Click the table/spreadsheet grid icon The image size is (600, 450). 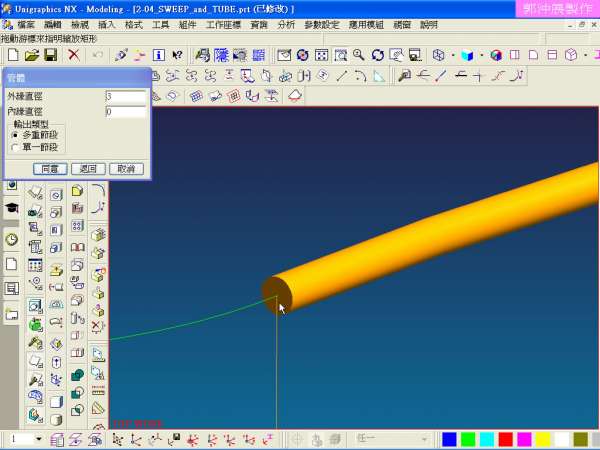click(x=35, y=265)
